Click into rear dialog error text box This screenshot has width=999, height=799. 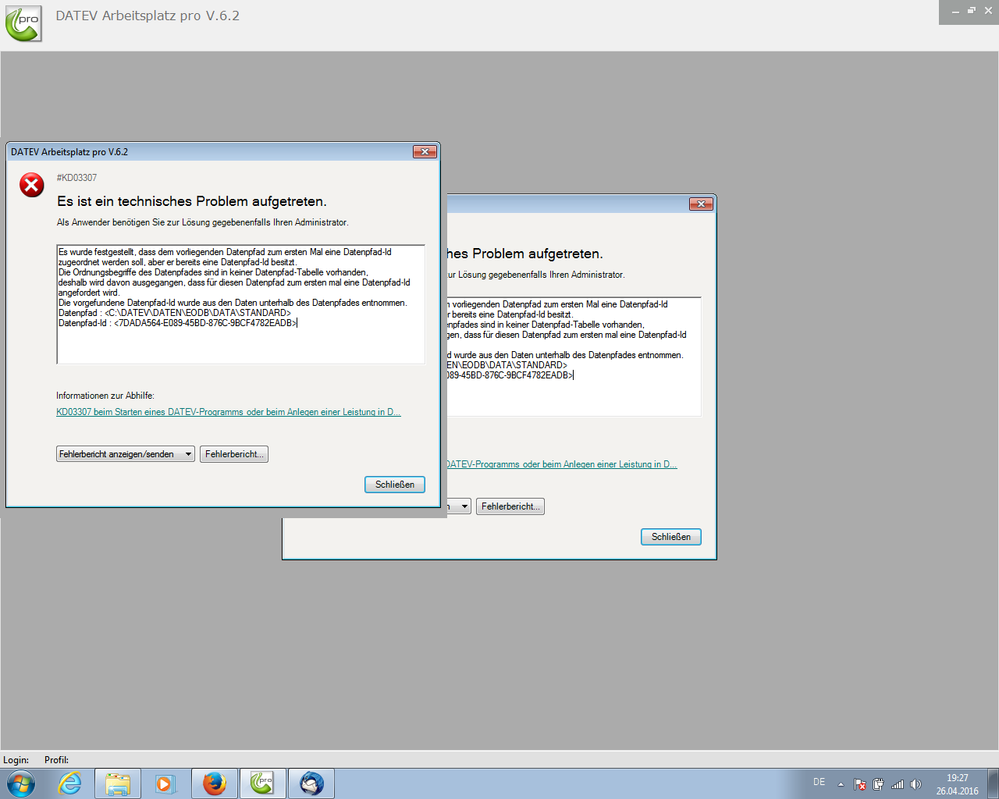[x=573, y=356]
